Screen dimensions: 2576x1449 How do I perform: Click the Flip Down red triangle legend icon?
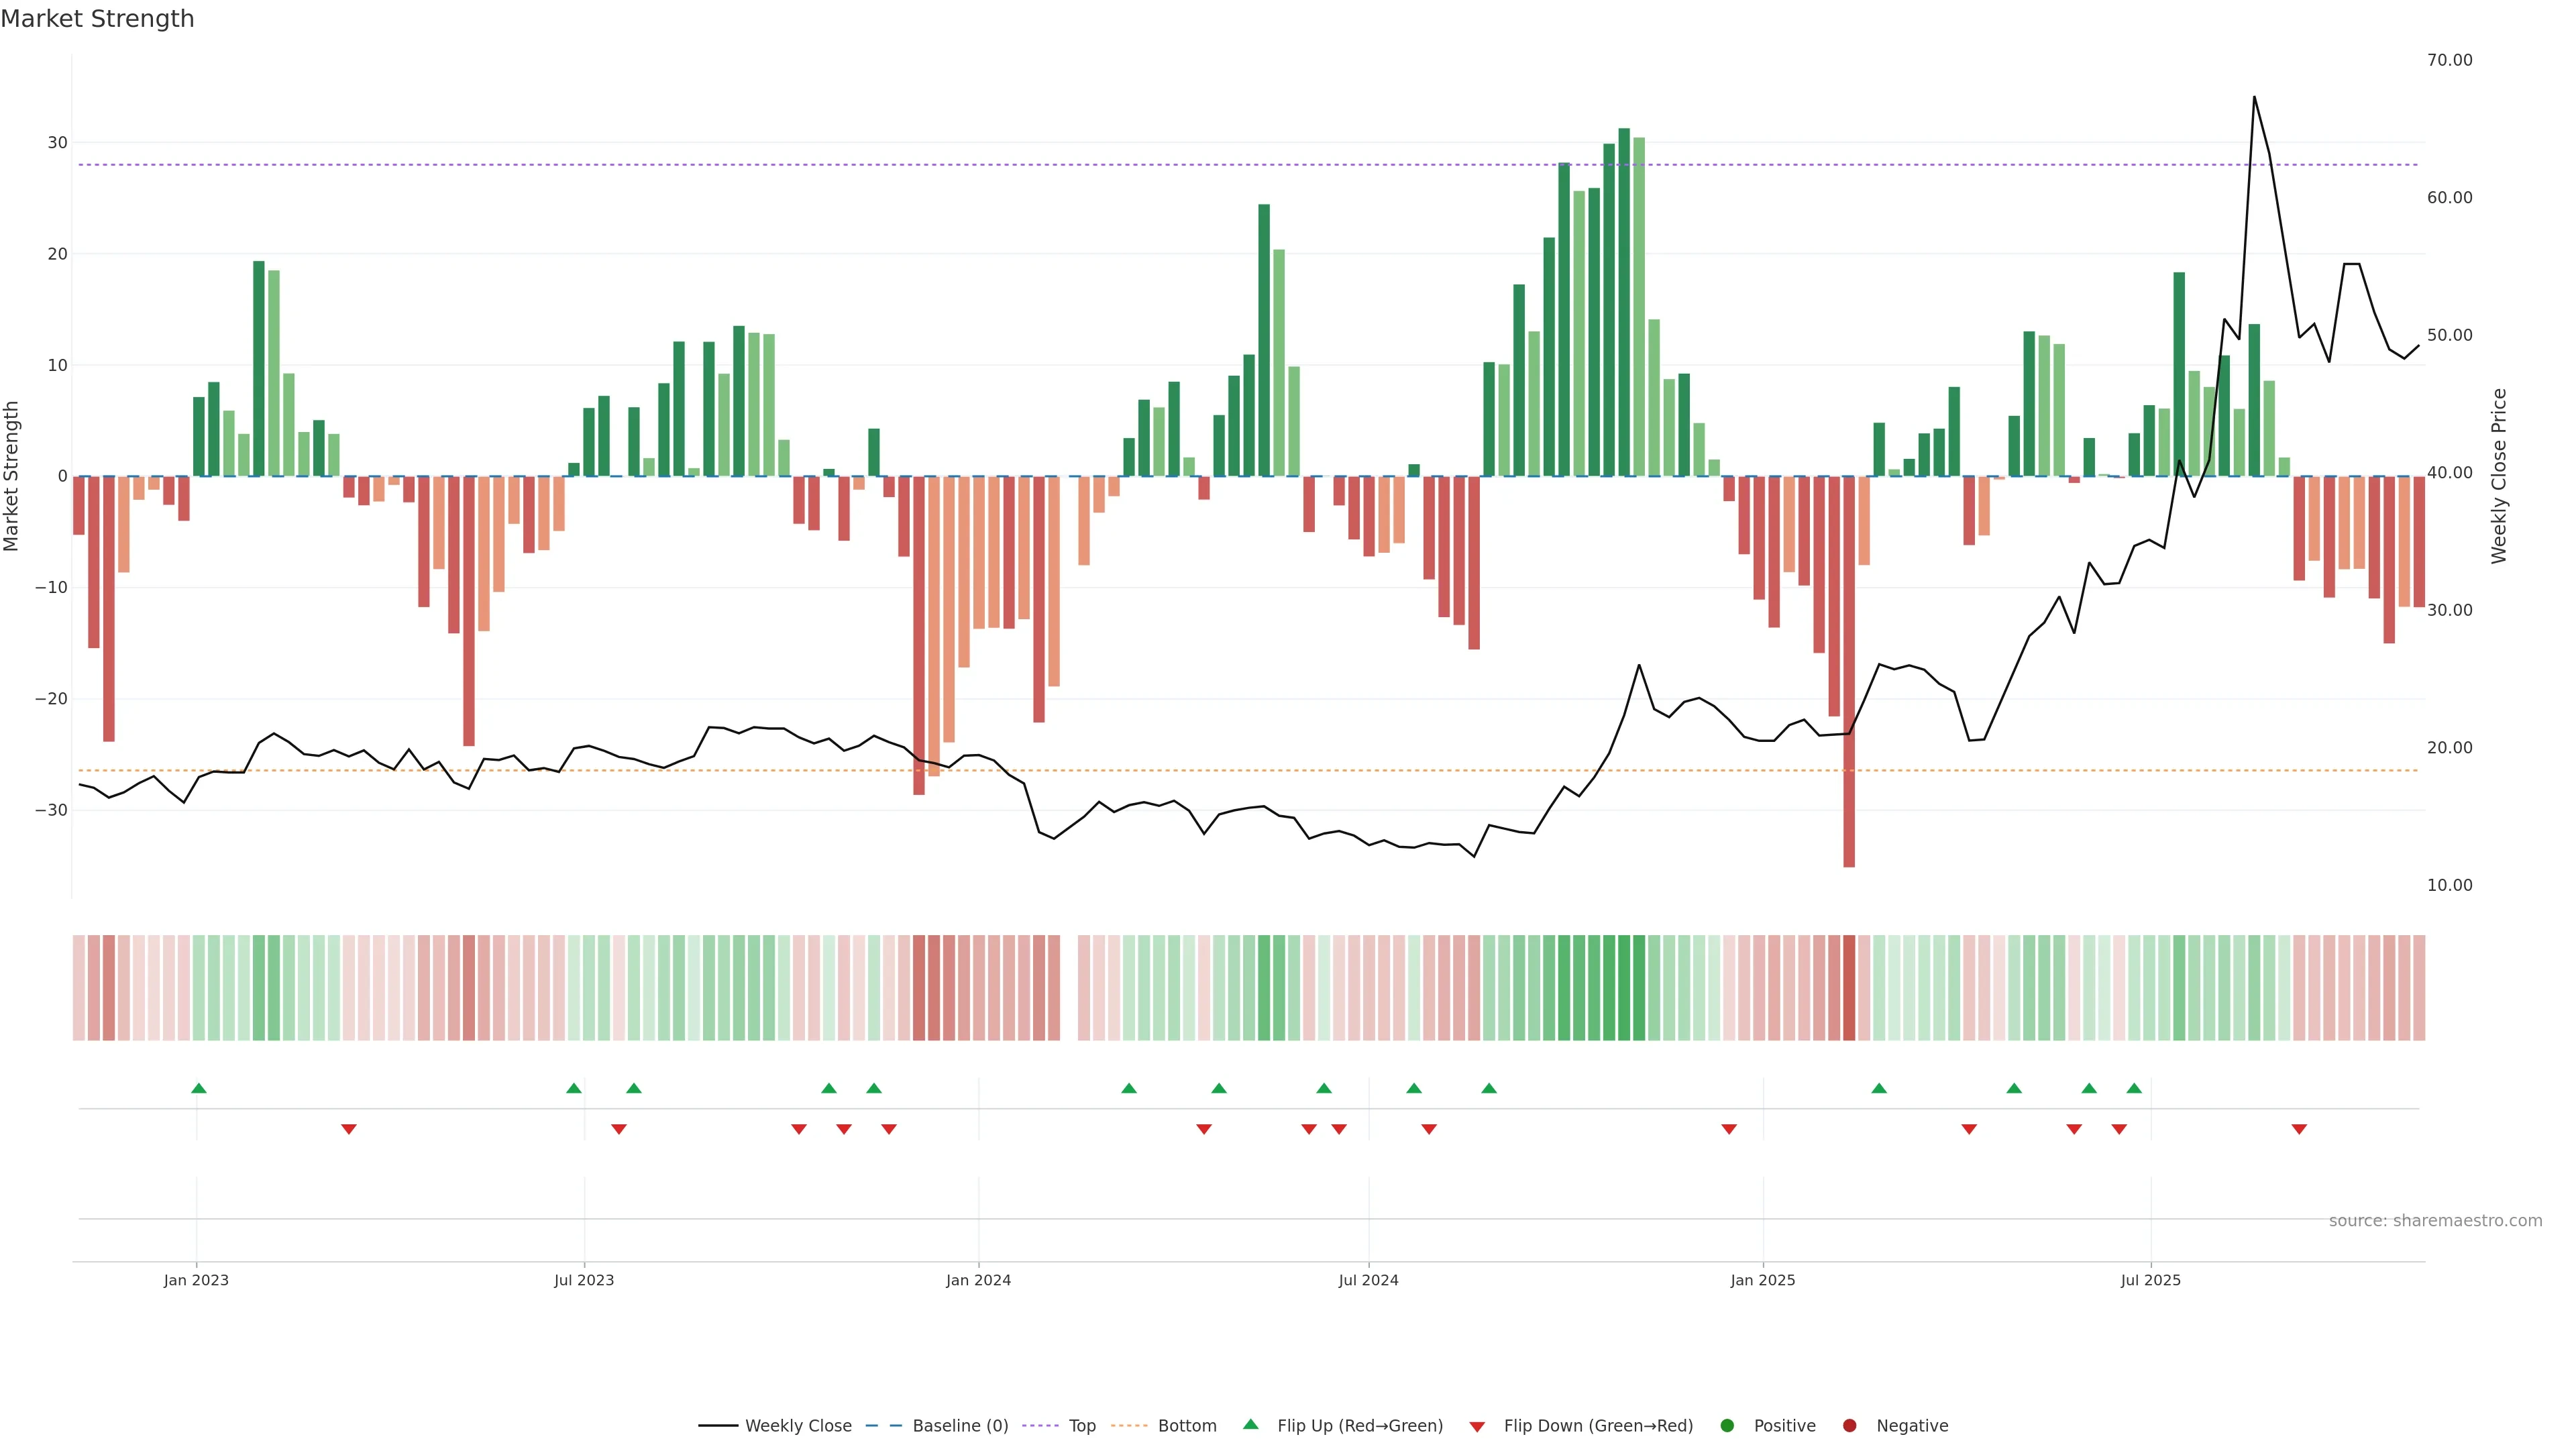(x=1477, y=1427)
